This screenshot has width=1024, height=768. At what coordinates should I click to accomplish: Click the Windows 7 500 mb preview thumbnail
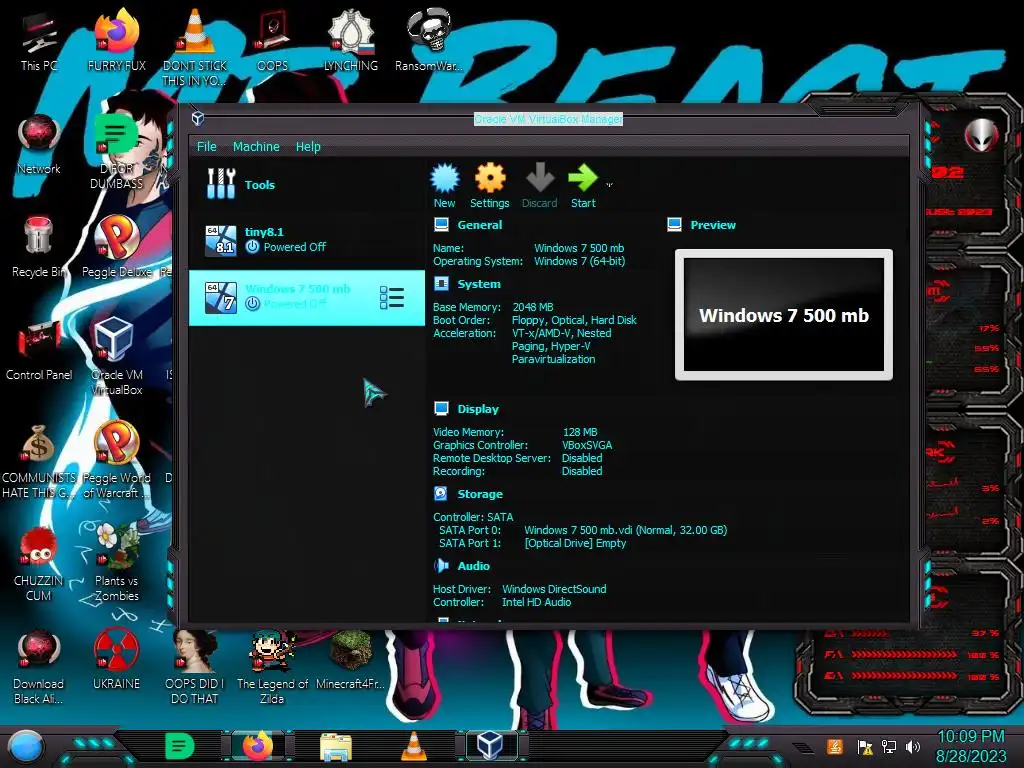(x=784, y=314)
